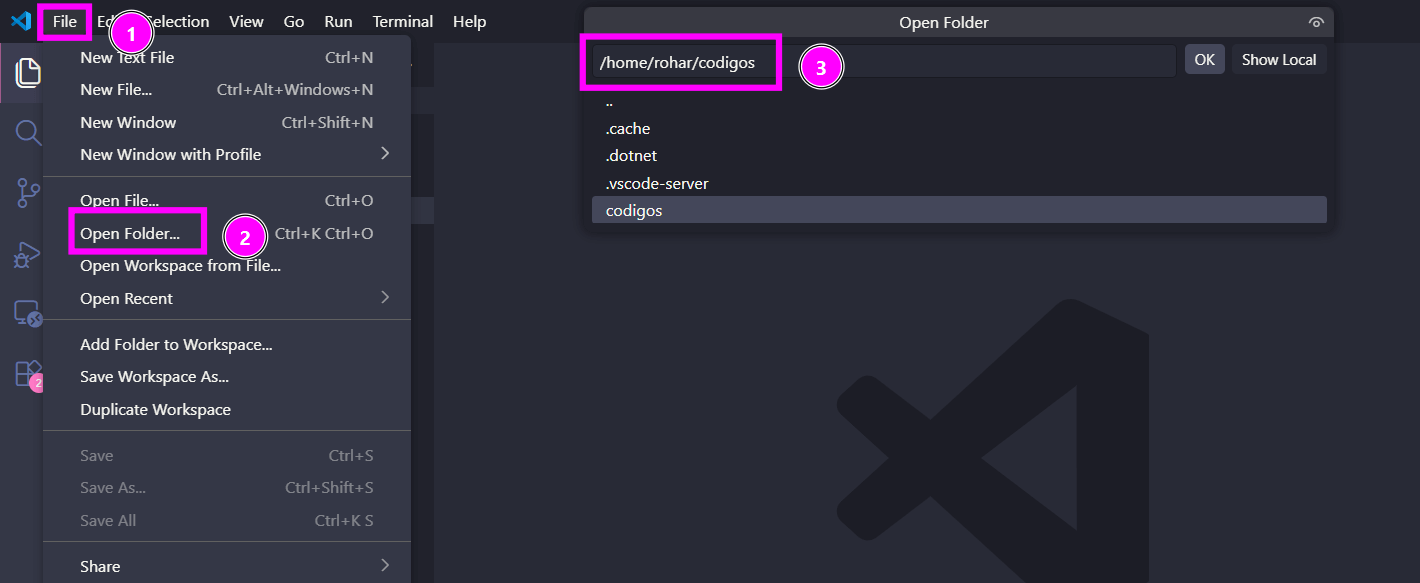1420x583 pixels.
Task: Open the Help menu
Action: coord(469,21)
